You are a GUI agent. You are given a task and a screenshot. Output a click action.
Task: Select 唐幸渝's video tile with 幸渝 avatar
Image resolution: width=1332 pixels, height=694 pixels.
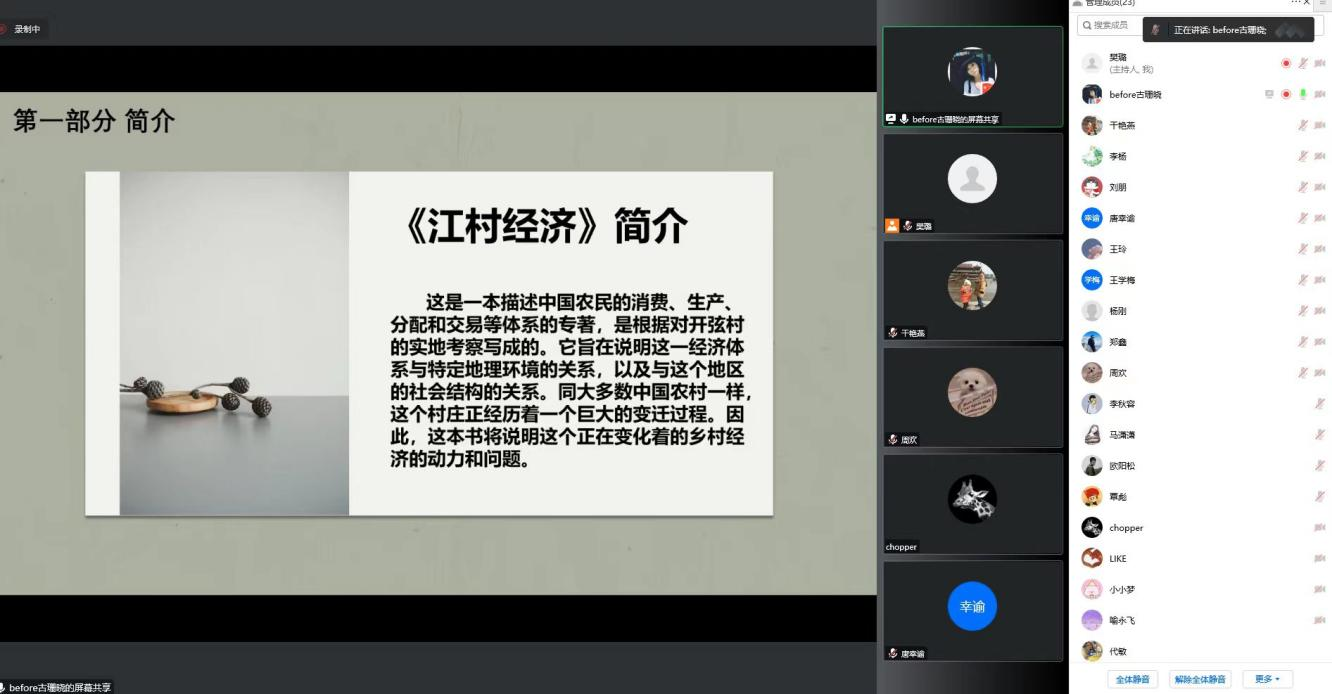(973, 611)
